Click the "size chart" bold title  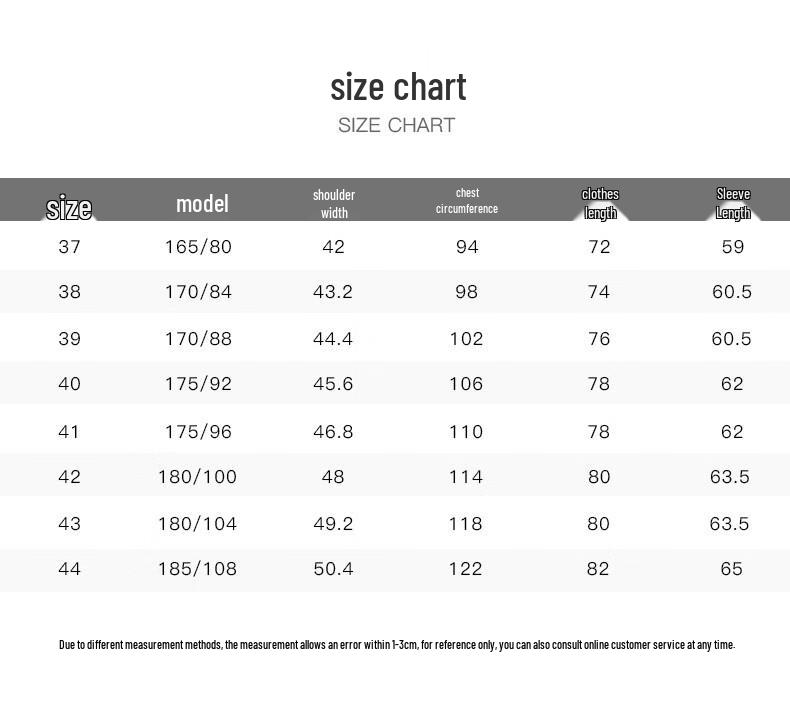click(x=398, y=88)
